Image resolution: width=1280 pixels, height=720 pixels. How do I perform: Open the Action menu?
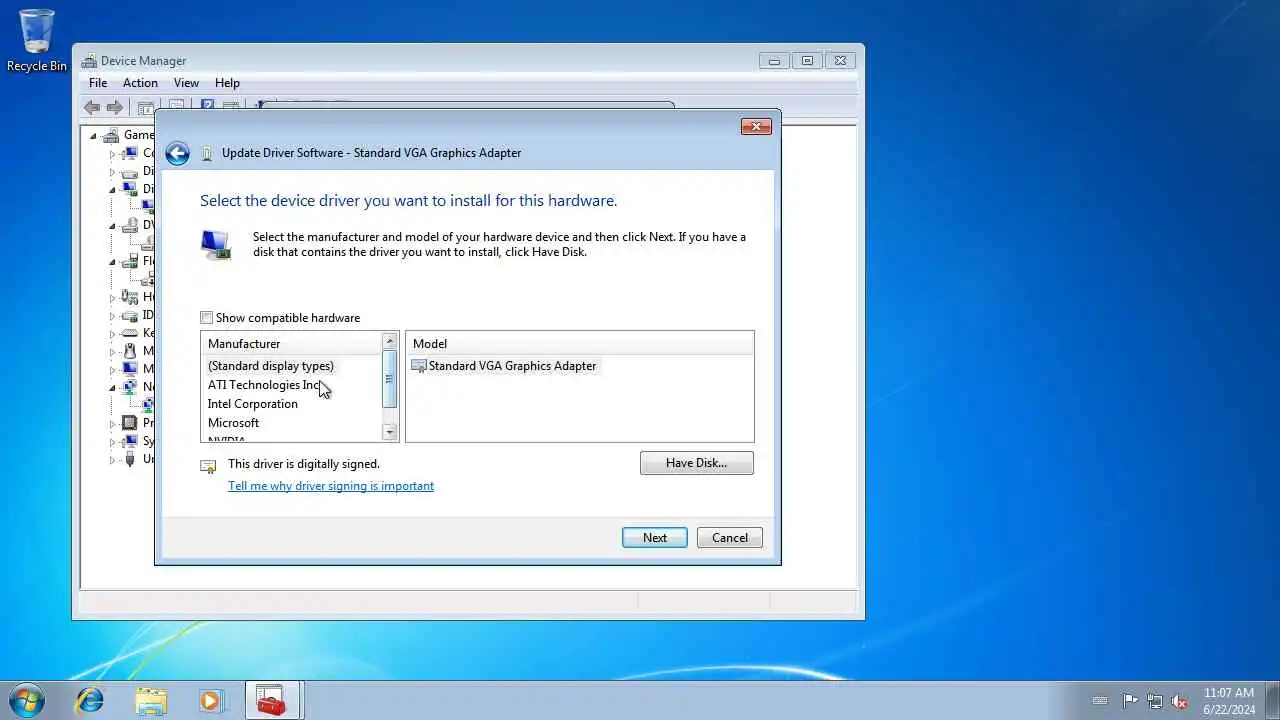pos(140,83)
